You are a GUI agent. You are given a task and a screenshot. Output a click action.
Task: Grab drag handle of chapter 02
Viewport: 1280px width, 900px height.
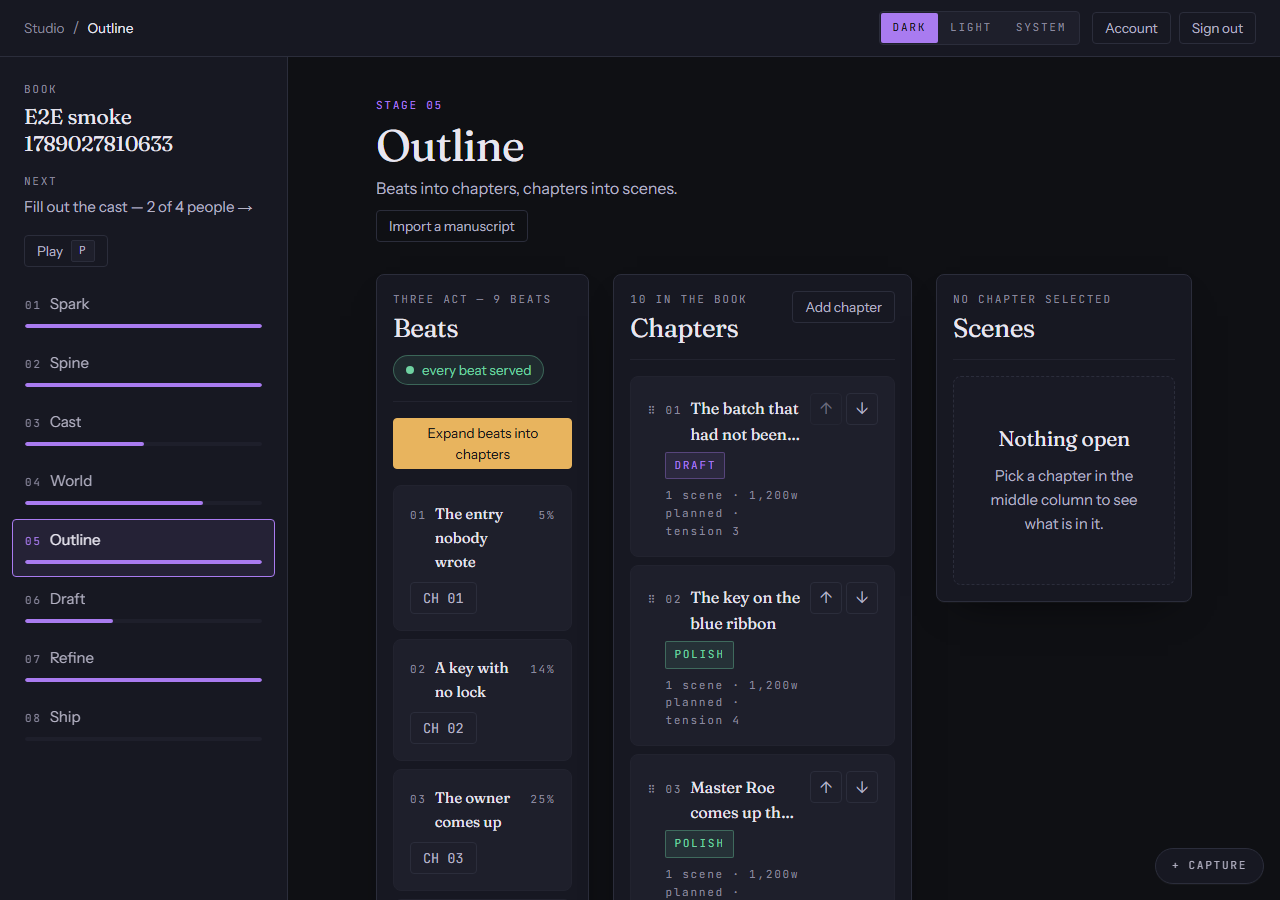pyautogui.click(x=652, y=599)
